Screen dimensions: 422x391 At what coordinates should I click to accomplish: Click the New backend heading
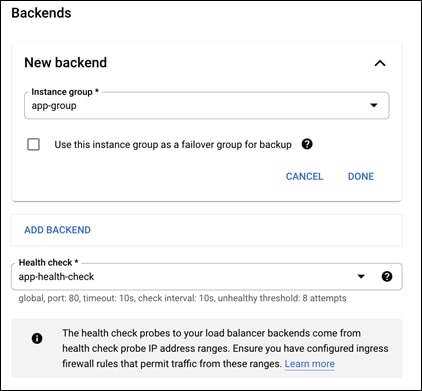click(66, 62)
